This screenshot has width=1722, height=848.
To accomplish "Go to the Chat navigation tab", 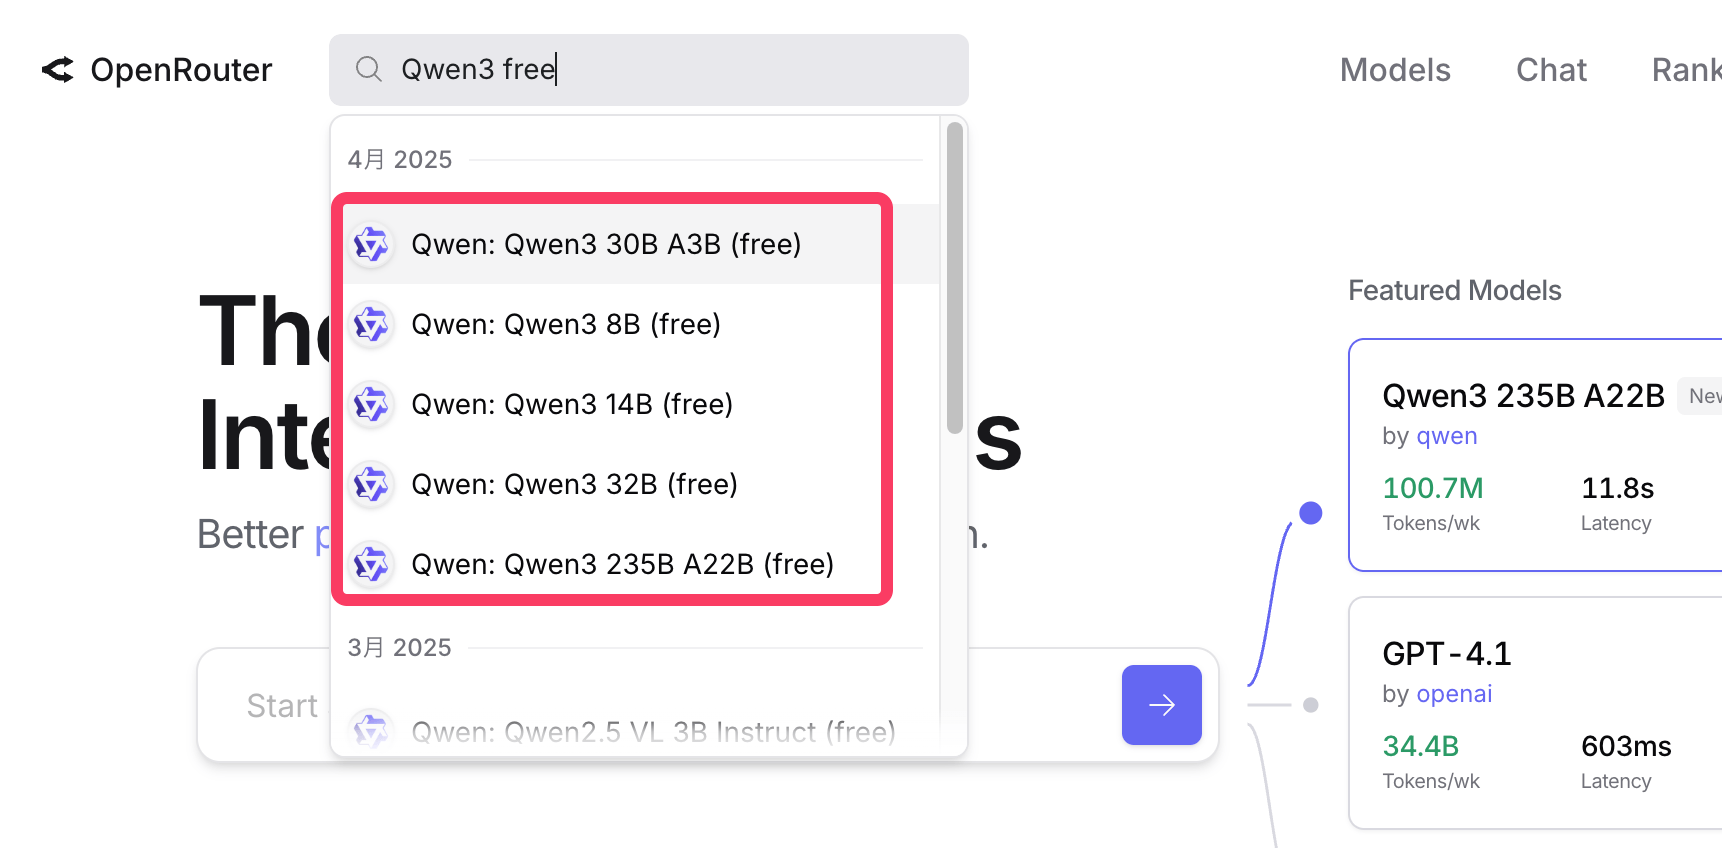I will [x=1551, y=70].
